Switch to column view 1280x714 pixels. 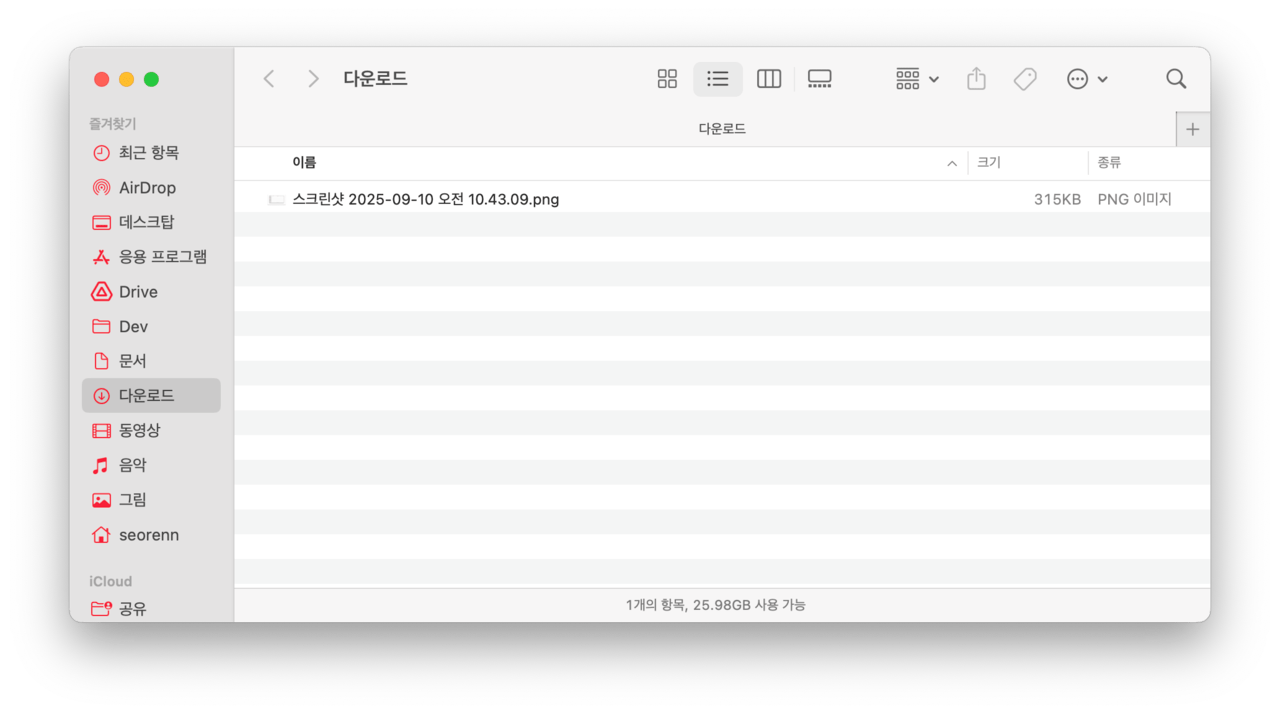point(768,79)
